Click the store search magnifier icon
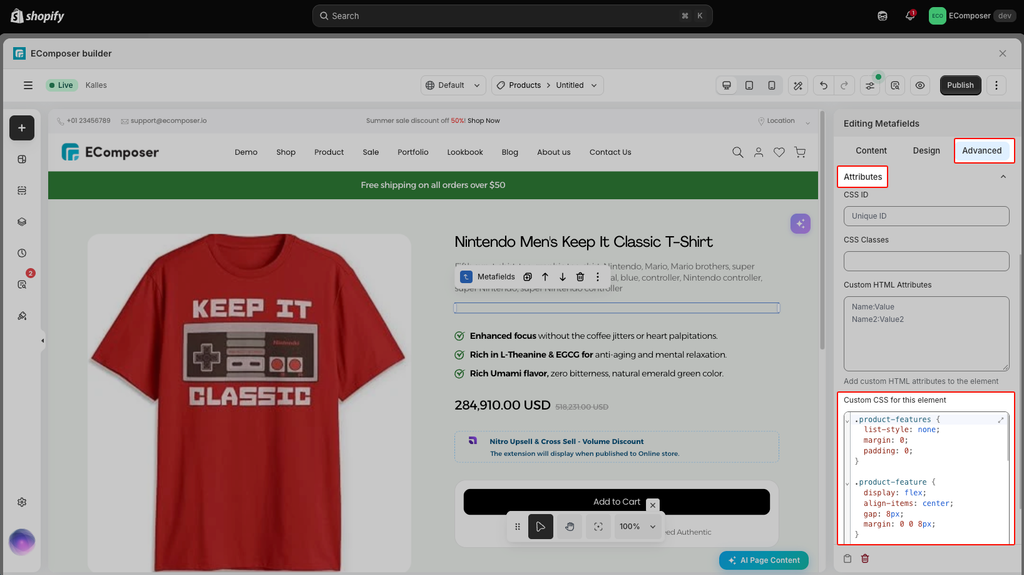The height and width of the screenshot is (575, 1024). click(x=737, y=152)
